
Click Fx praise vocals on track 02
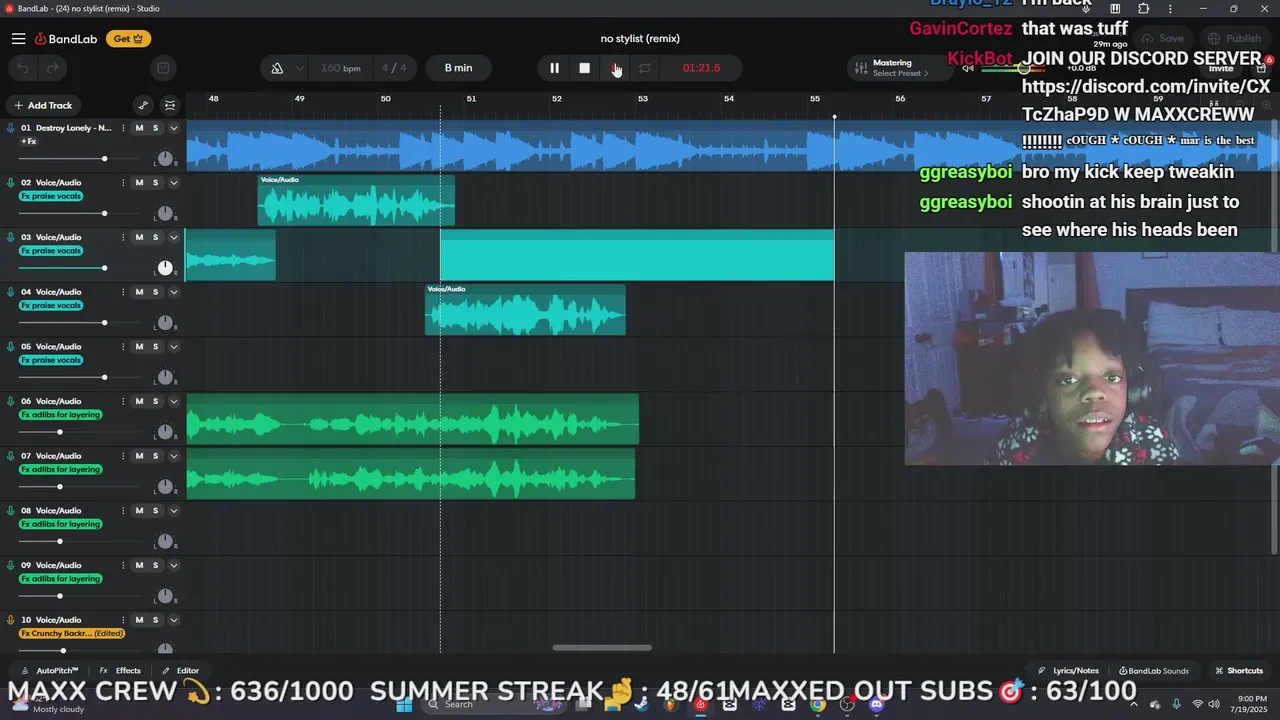pos(51,196)
